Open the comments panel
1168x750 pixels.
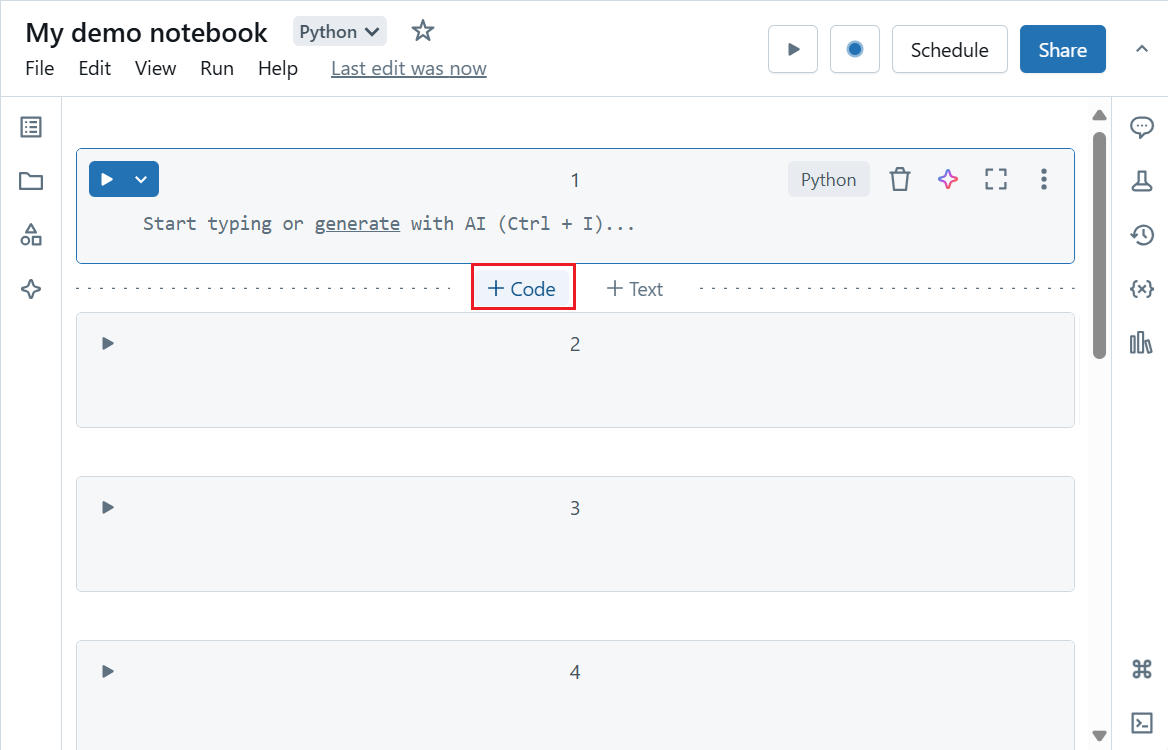click(1141, 127)
